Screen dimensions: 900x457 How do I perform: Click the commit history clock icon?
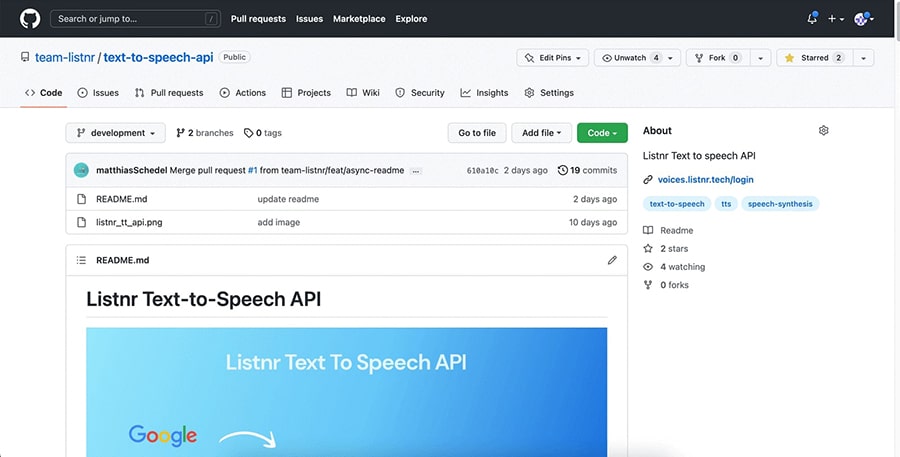(x=562, y=170)
